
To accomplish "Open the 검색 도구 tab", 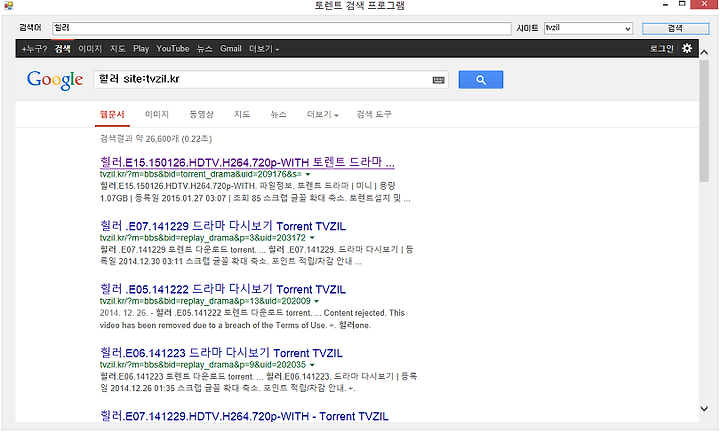I will coord(374,114).
